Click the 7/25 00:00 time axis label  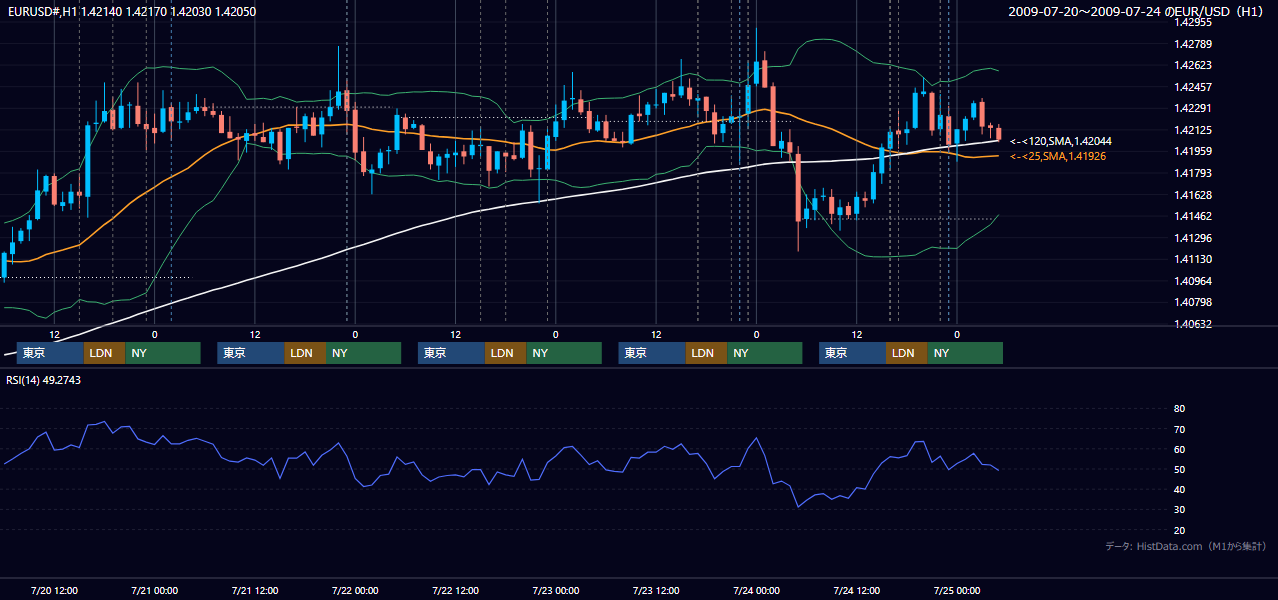coord(957,590)
